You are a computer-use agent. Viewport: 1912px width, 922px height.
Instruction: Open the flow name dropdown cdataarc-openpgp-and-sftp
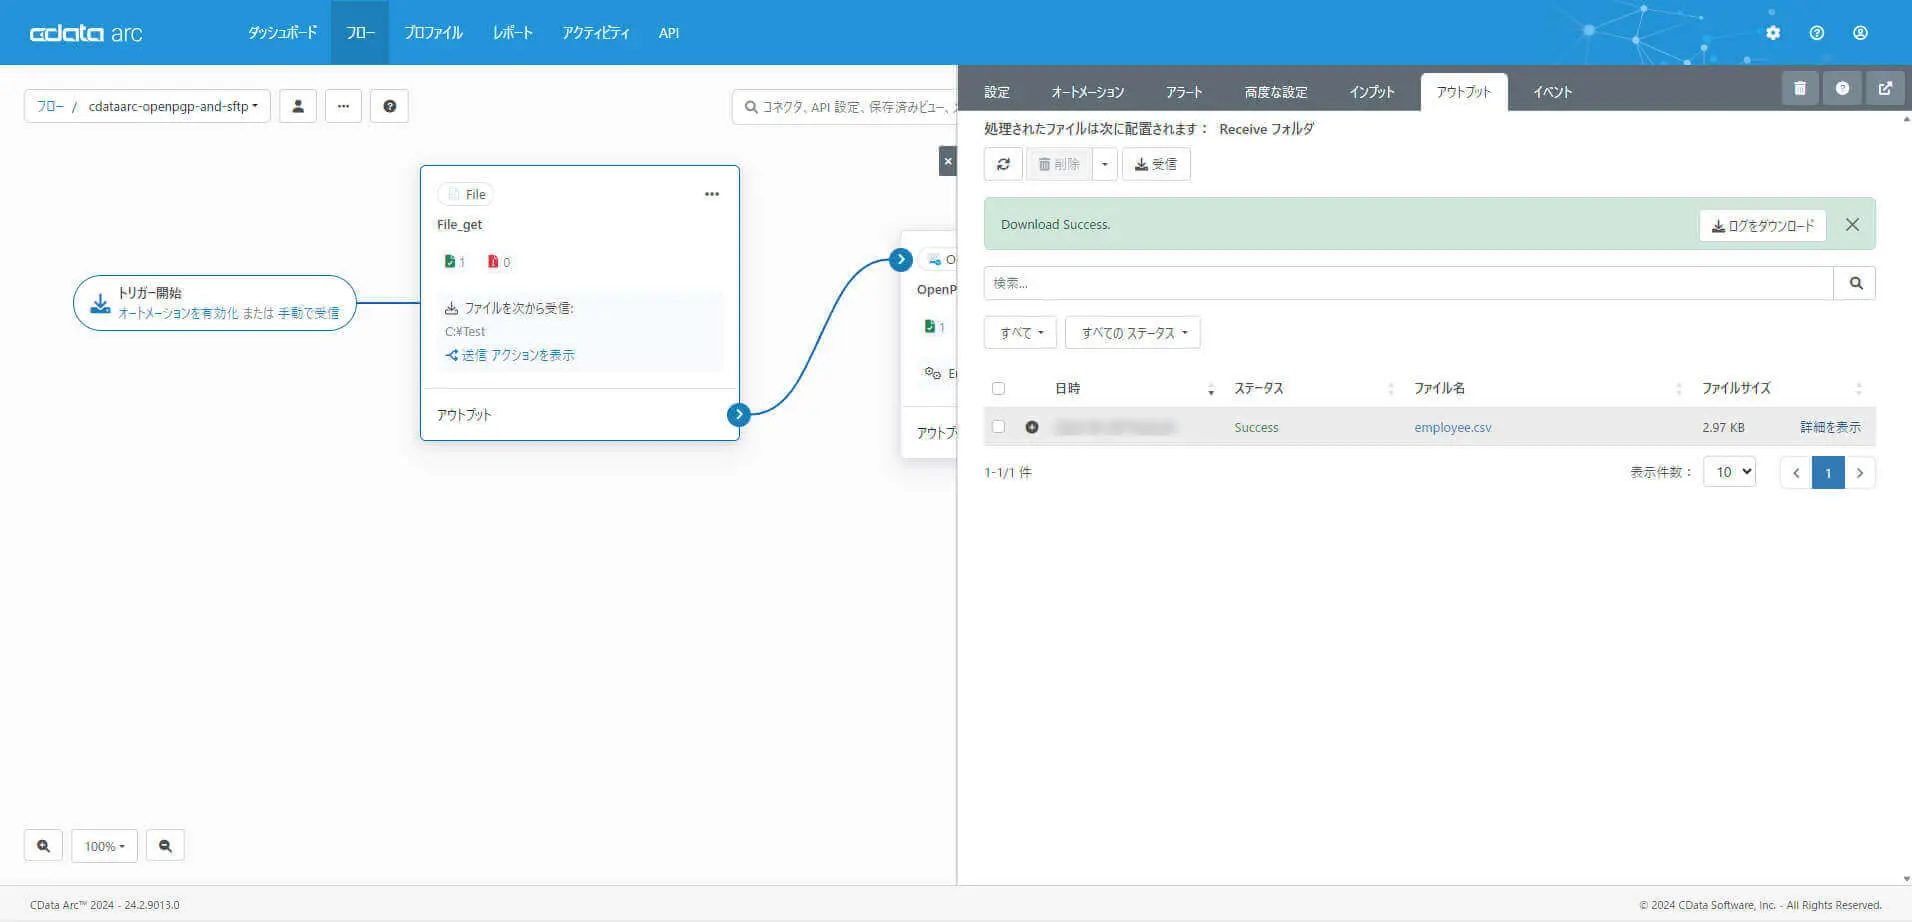click(x=173, y=106)
